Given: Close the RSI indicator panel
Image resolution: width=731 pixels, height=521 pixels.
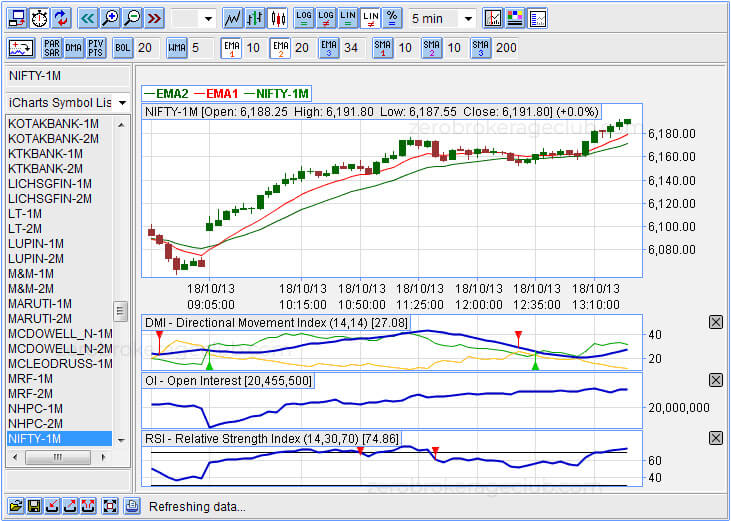Looking at the screenshot, I should pos(716,438).
